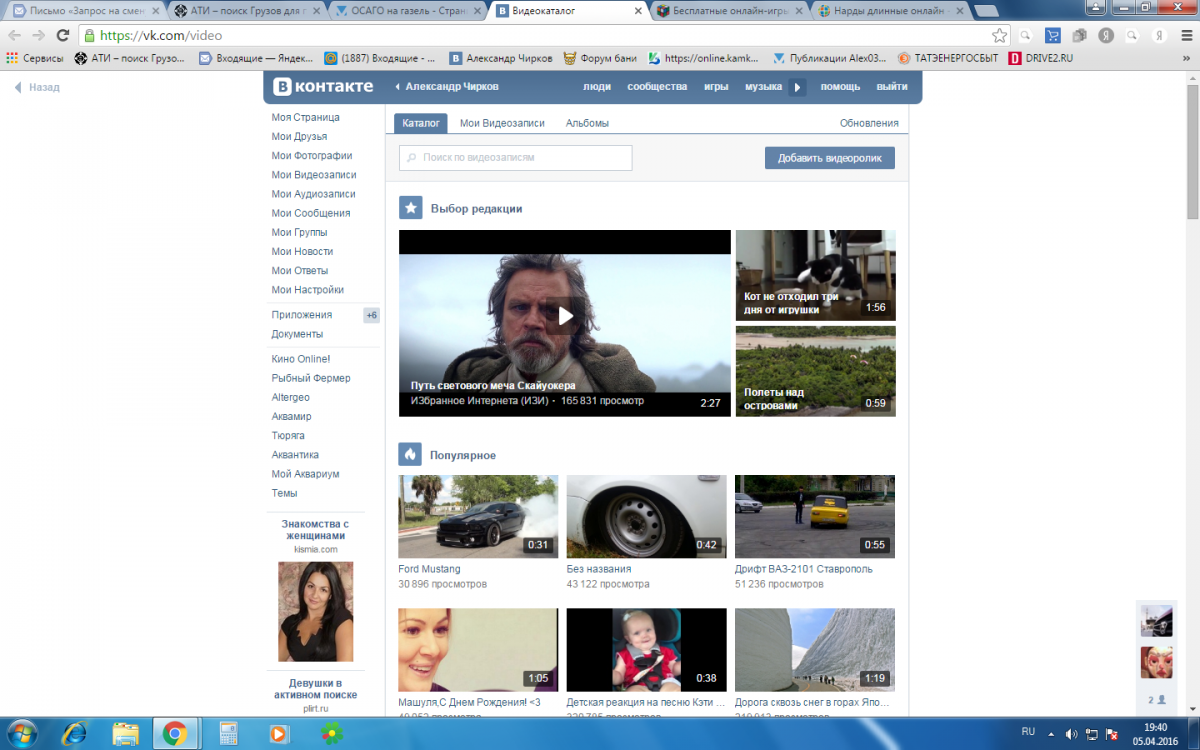Click the Добавить видеоролик button

coord(830,158)
